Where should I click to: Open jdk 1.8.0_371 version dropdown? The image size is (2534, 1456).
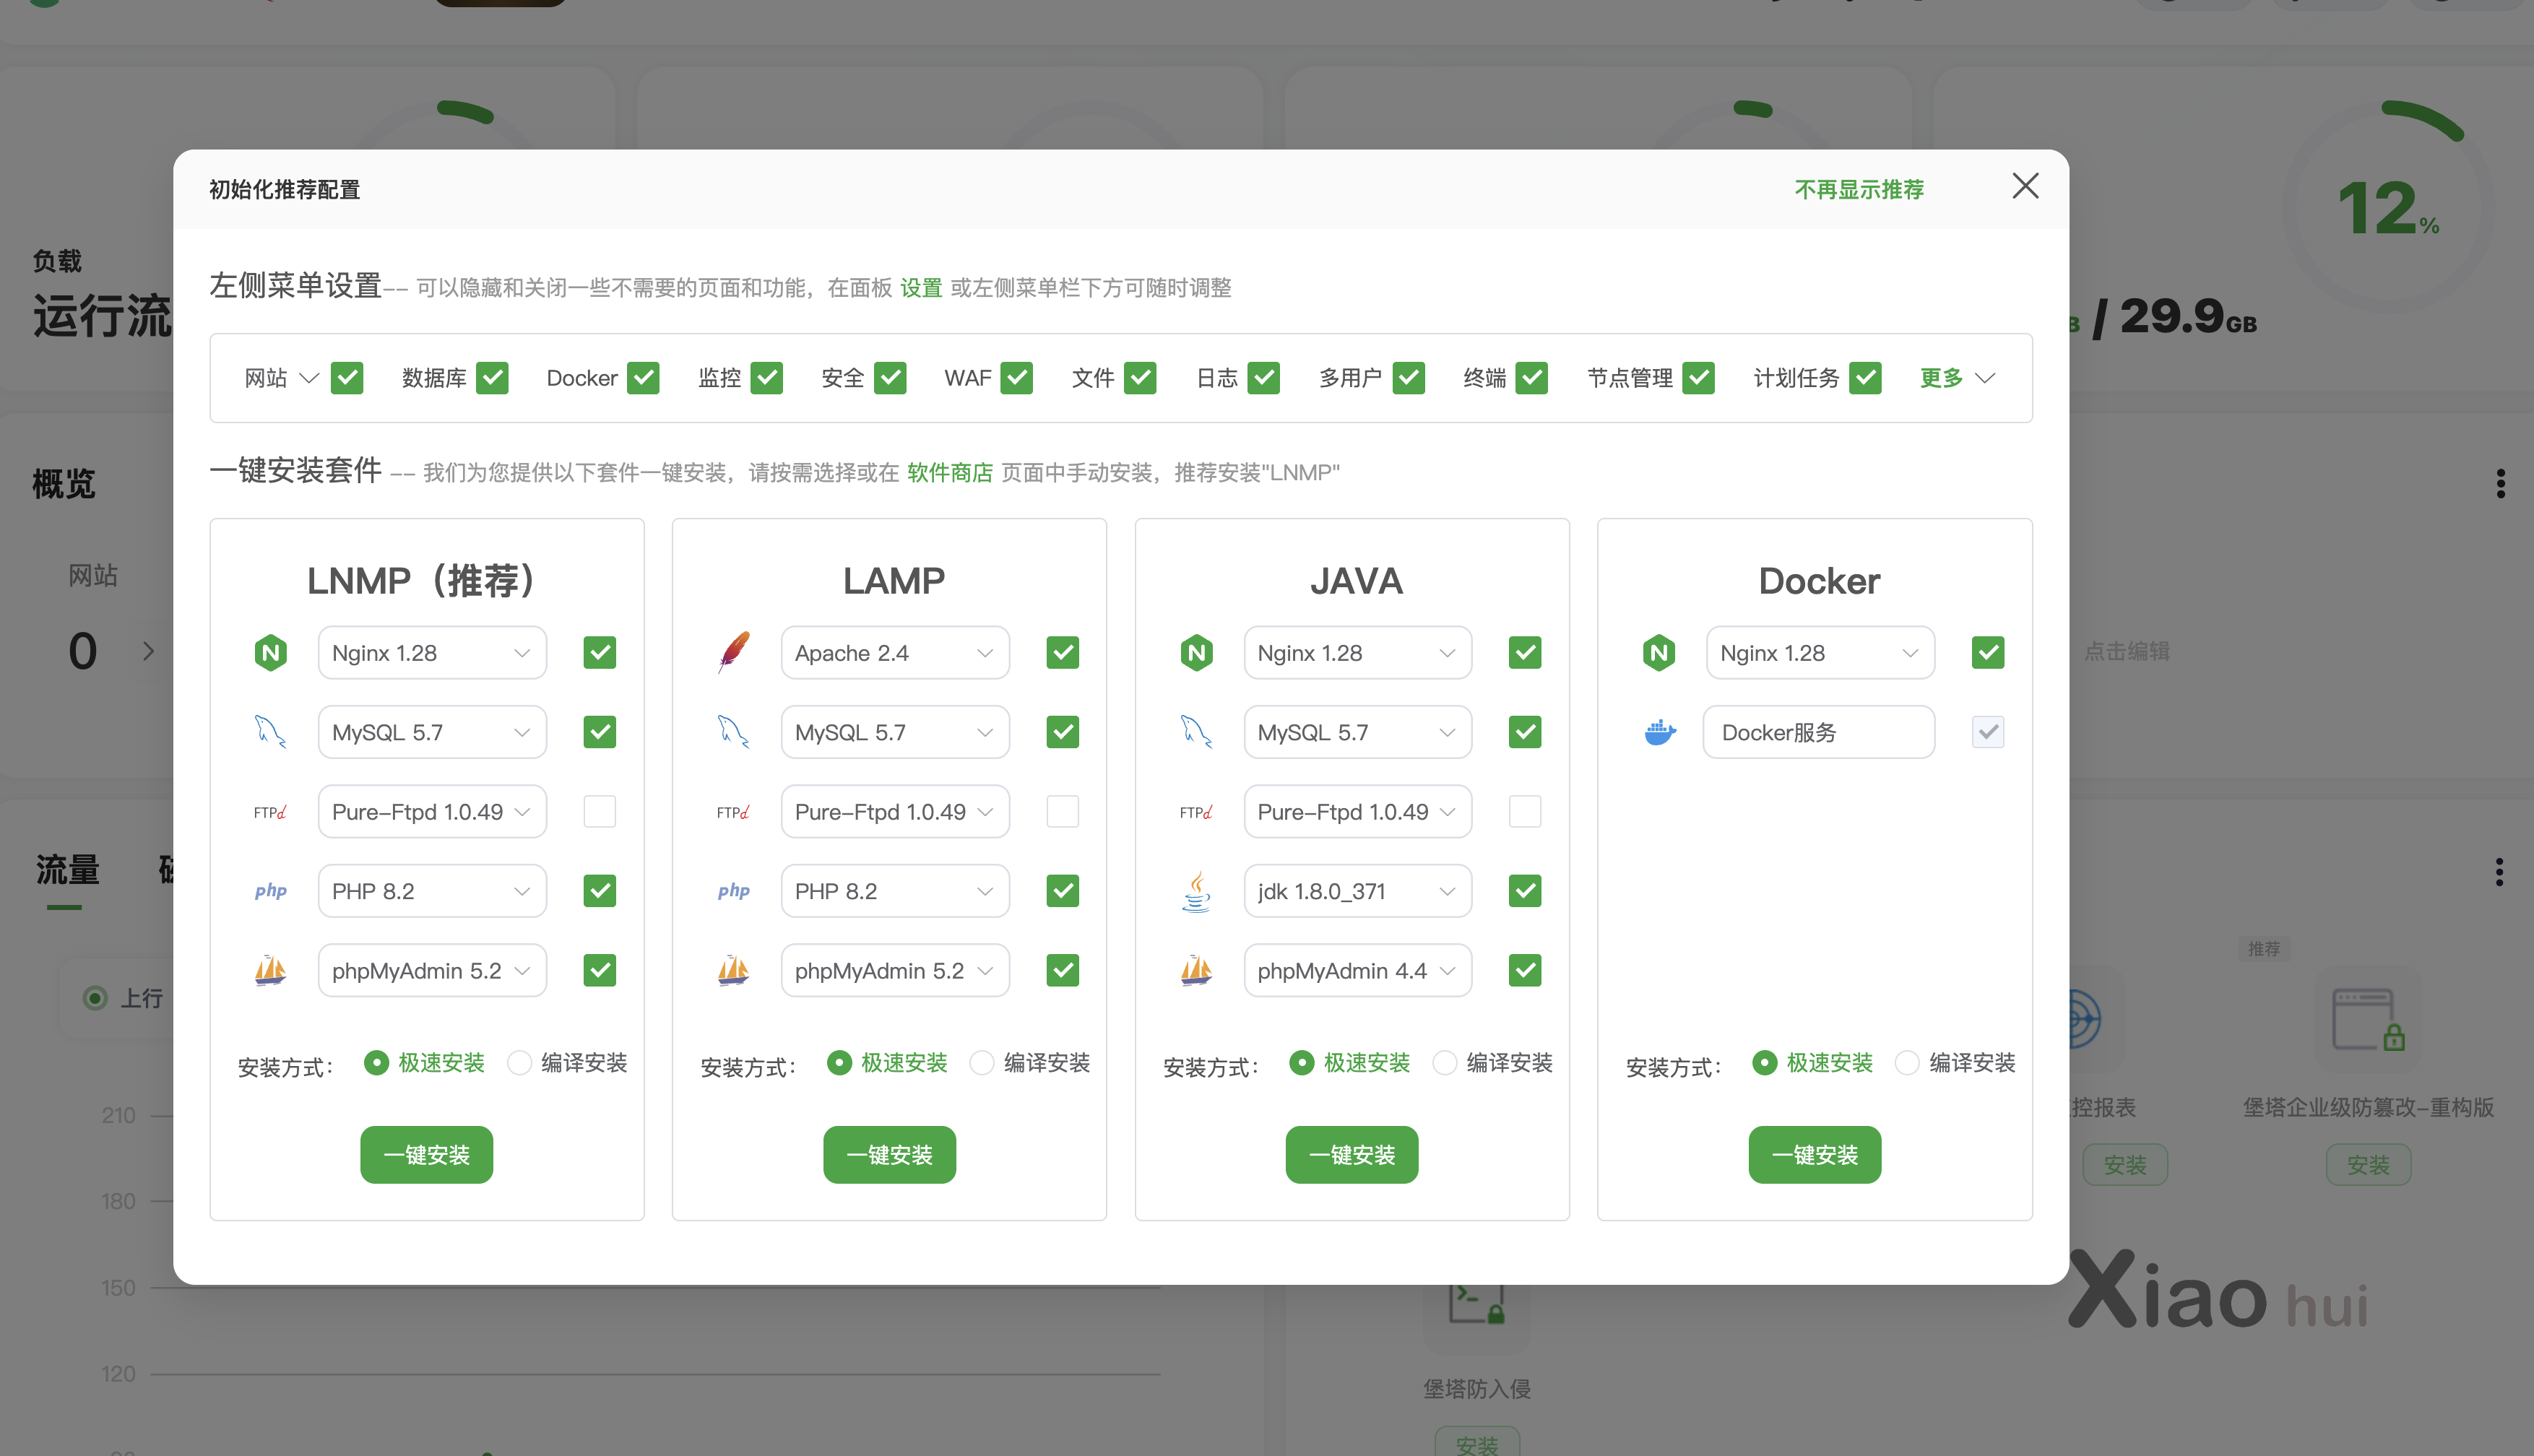(1357, 891)
